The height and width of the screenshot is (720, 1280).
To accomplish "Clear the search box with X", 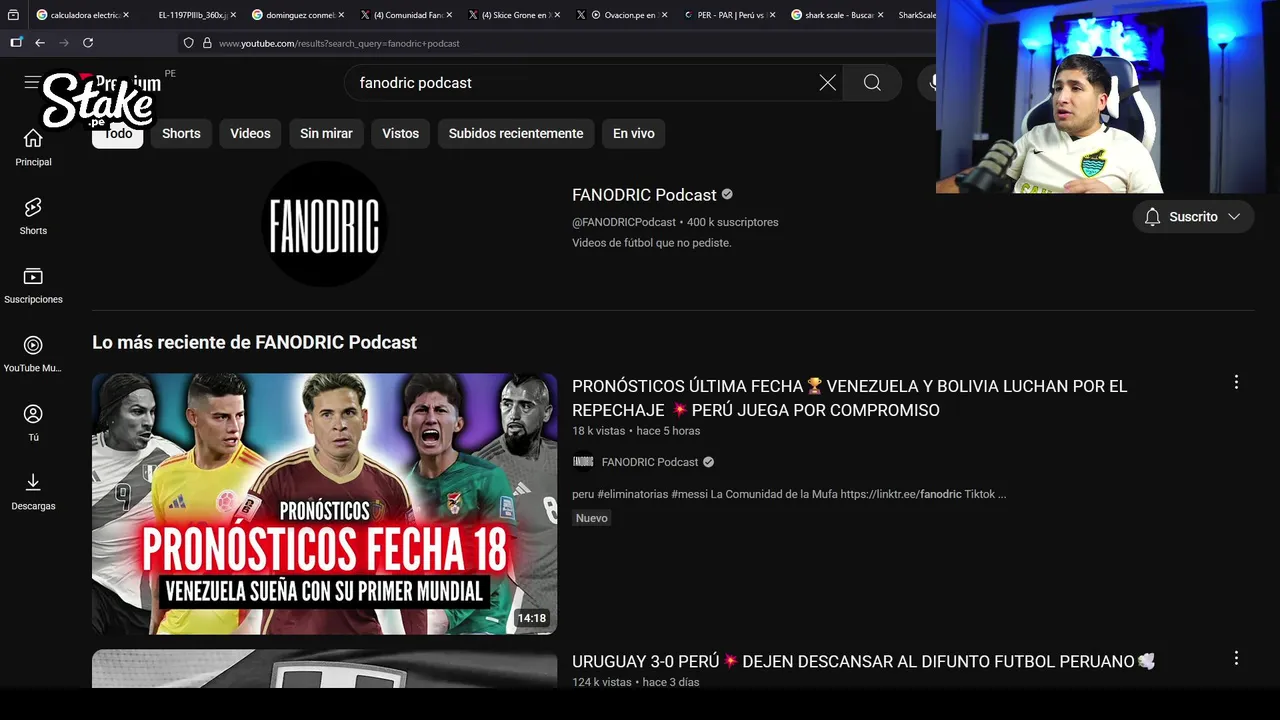I will (x=827, y=83).
